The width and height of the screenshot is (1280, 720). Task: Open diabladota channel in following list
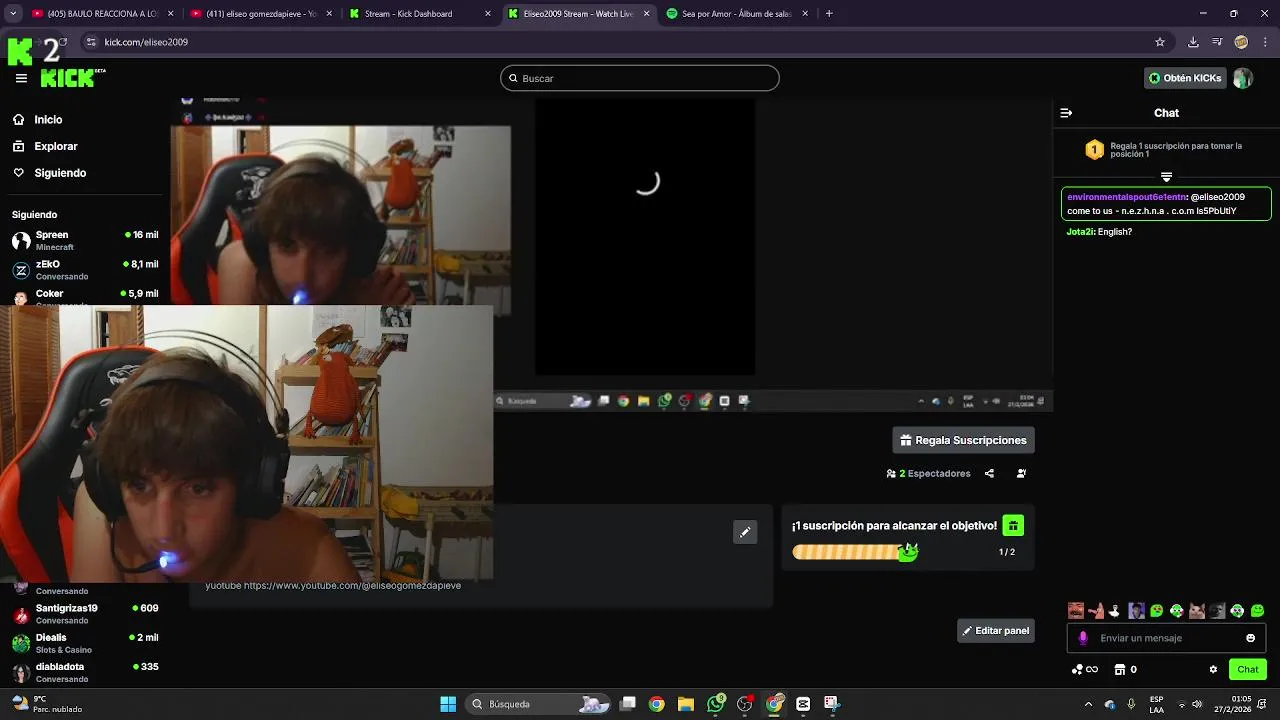85,672
